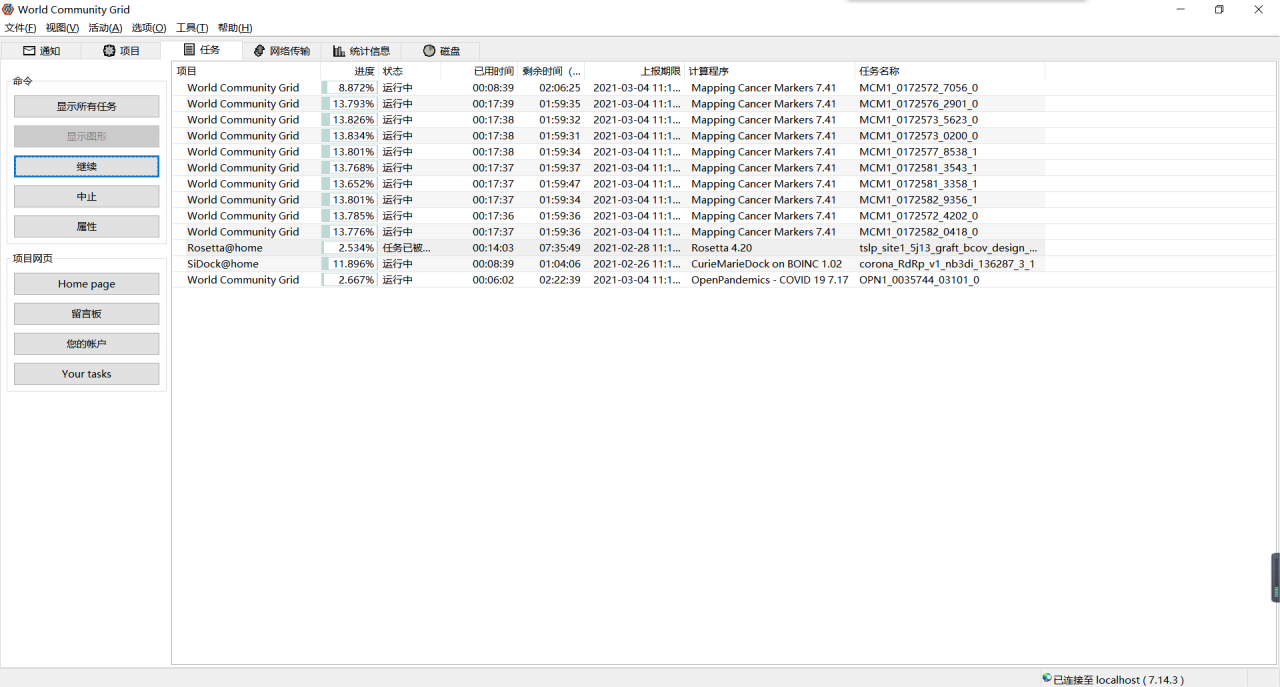Click the 任务已被... status of Rosetta task
This screenshot has height=687, width=1280.
point(406,248)
